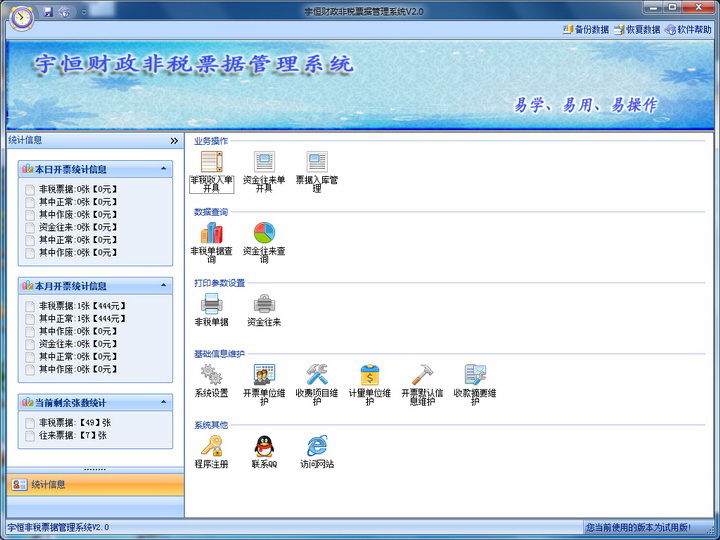The width and height of the screenshot is (720, 540).
Task: Click monthly 非税票据:1张【444元】 row
Action: [76, 305]
